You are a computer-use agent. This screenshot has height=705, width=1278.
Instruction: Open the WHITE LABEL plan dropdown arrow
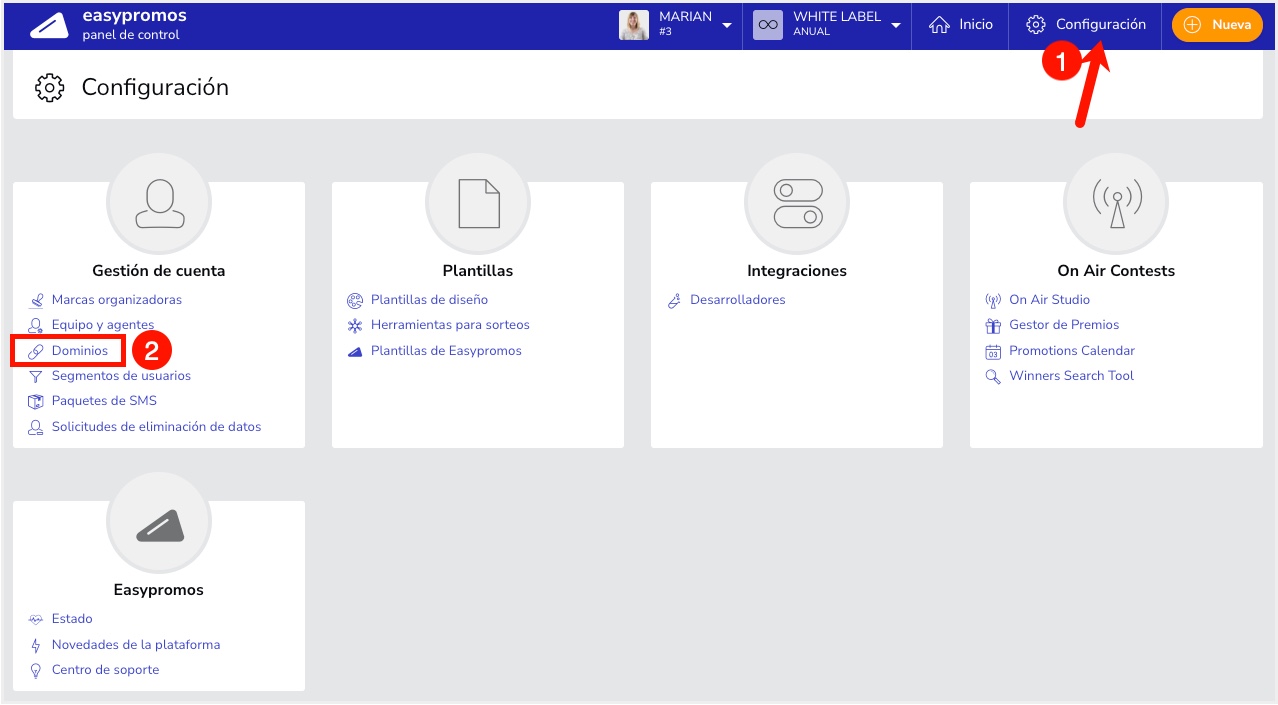(896, 26)
